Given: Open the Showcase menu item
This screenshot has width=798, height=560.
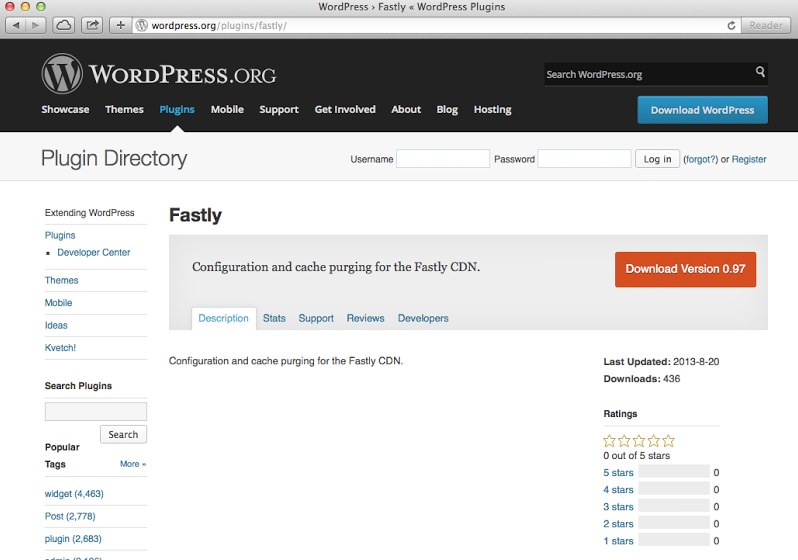Looking at the screenshot, I should tap(65, 109).
